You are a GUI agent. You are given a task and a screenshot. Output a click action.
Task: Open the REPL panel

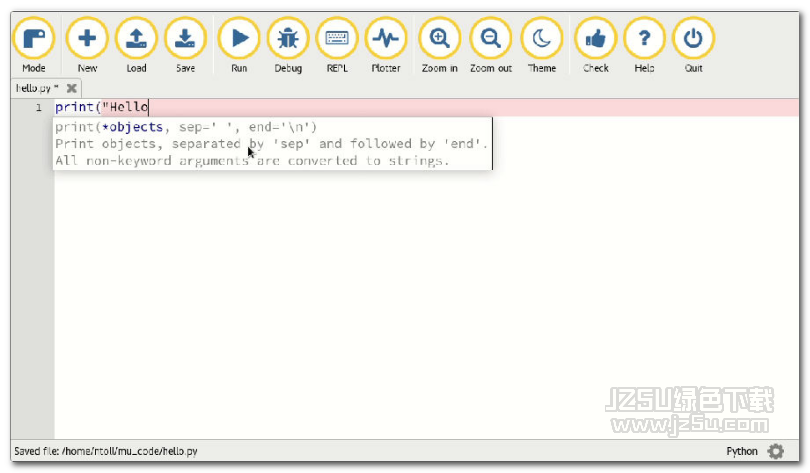(337, 45)
